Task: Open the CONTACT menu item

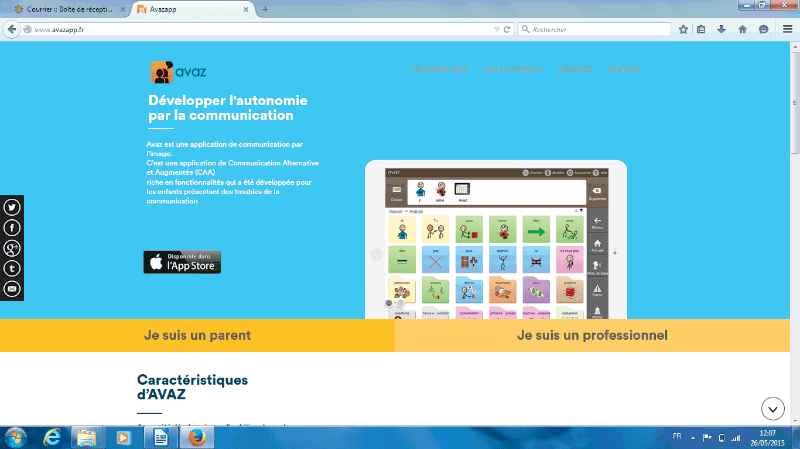Action: tap(622, 69)
